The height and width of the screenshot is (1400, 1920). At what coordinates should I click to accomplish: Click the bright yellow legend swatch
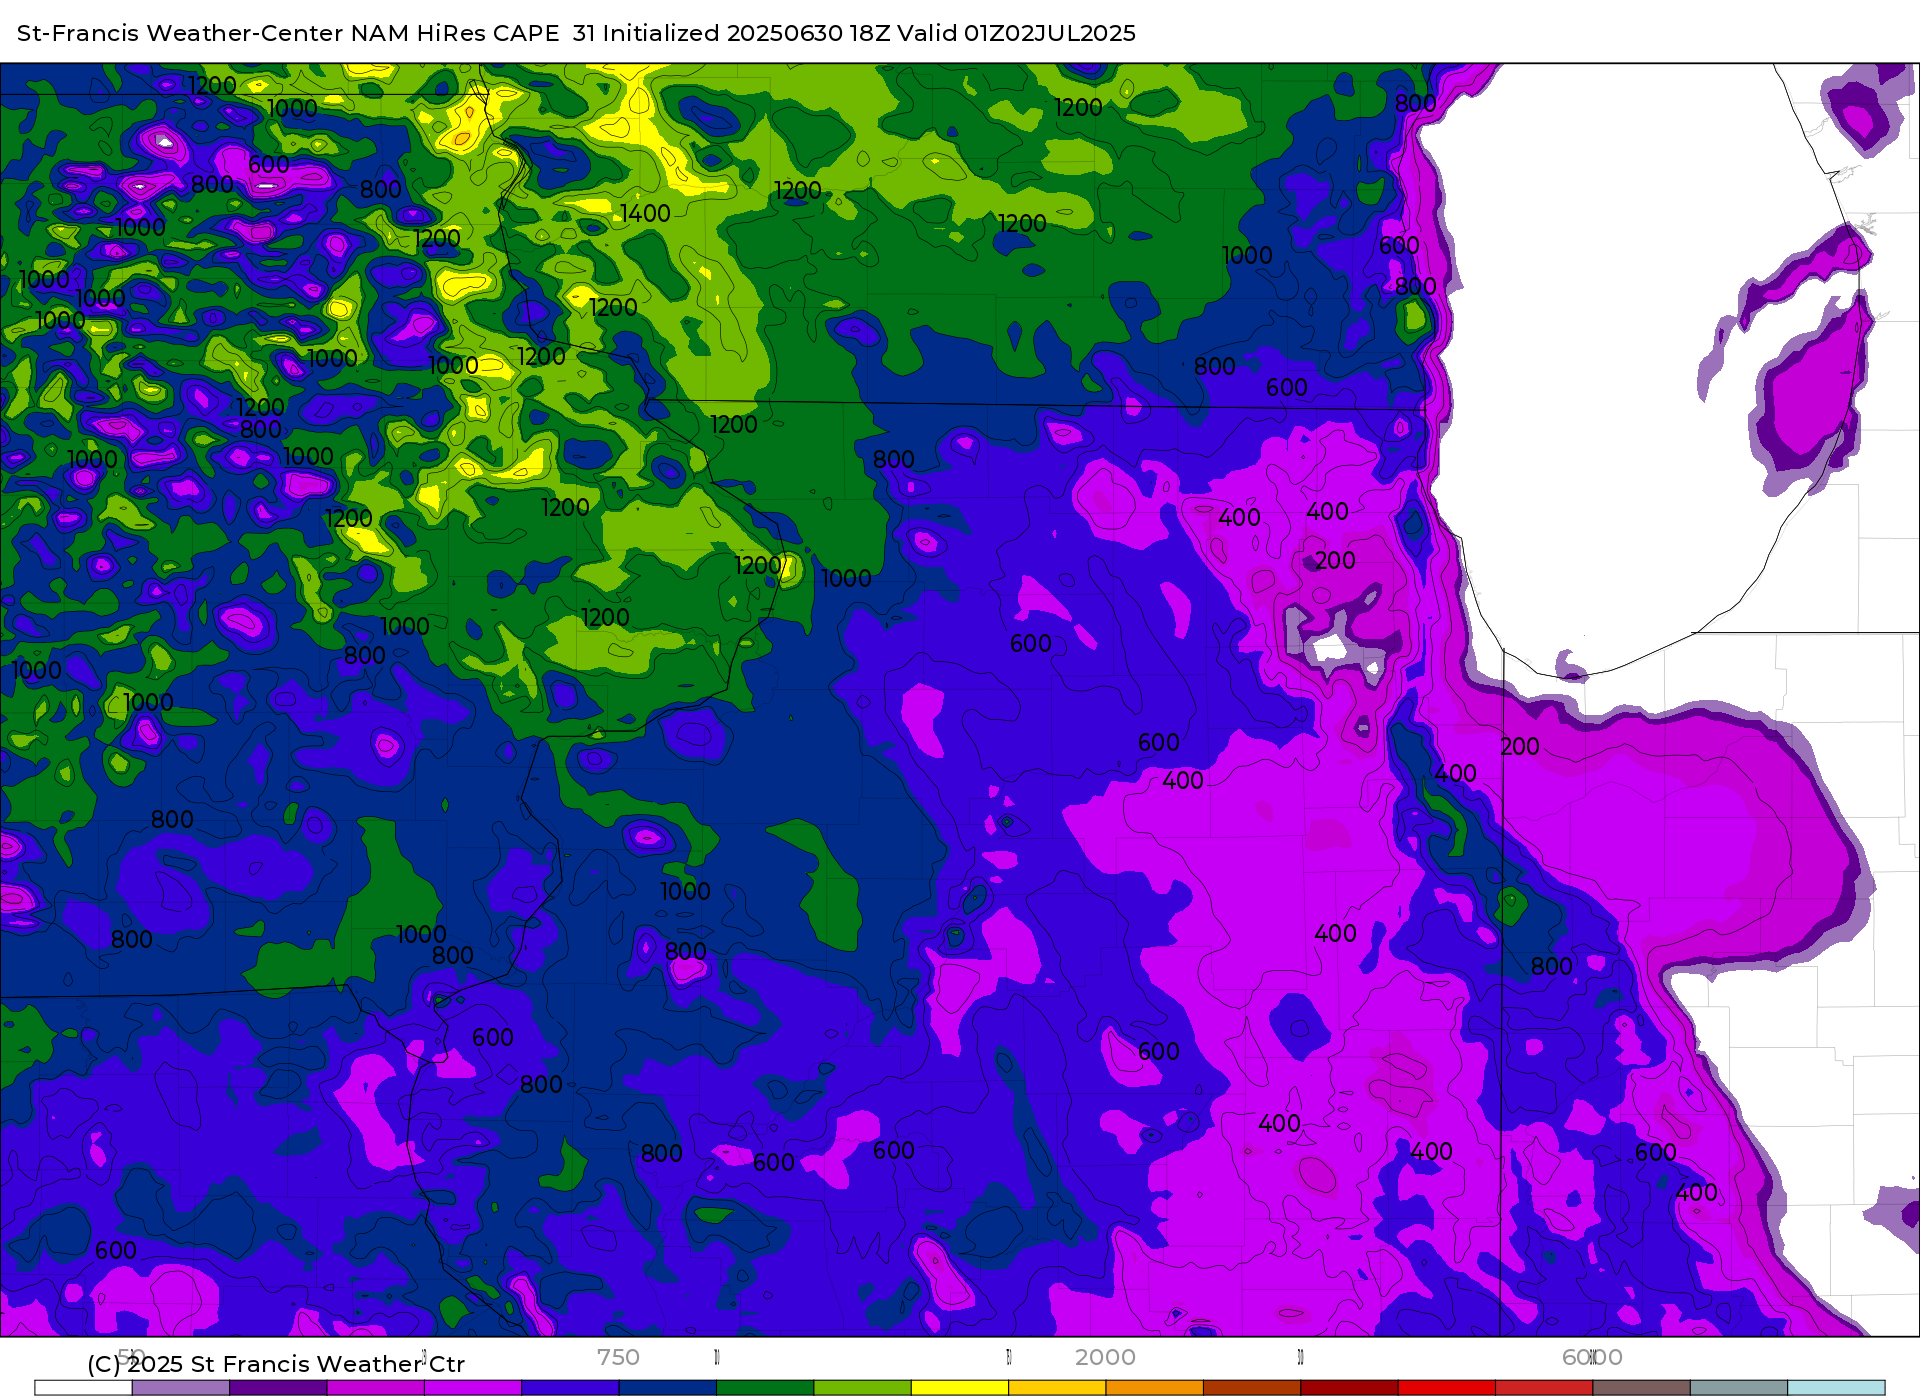960,1388
